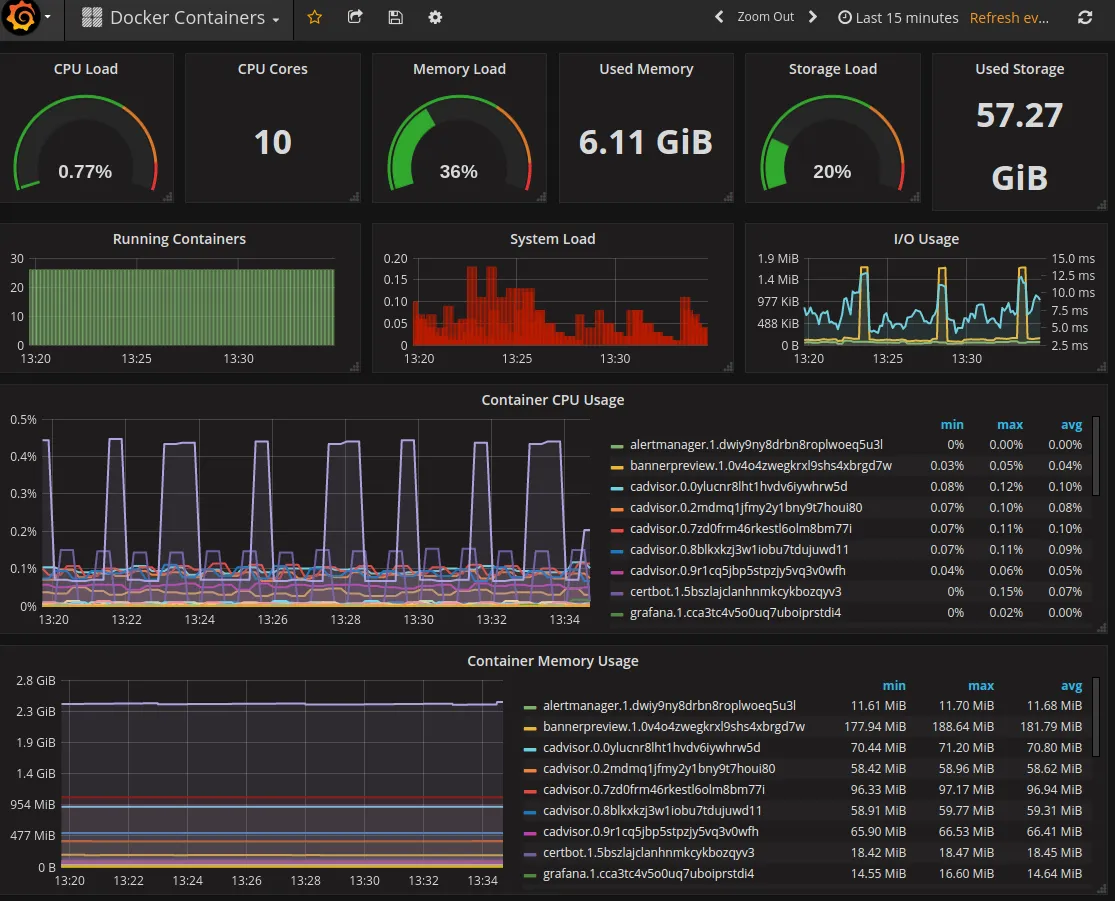Shift time range forward with right arrow
Screen dimensions: 1115x901
[x=813, y=16]
